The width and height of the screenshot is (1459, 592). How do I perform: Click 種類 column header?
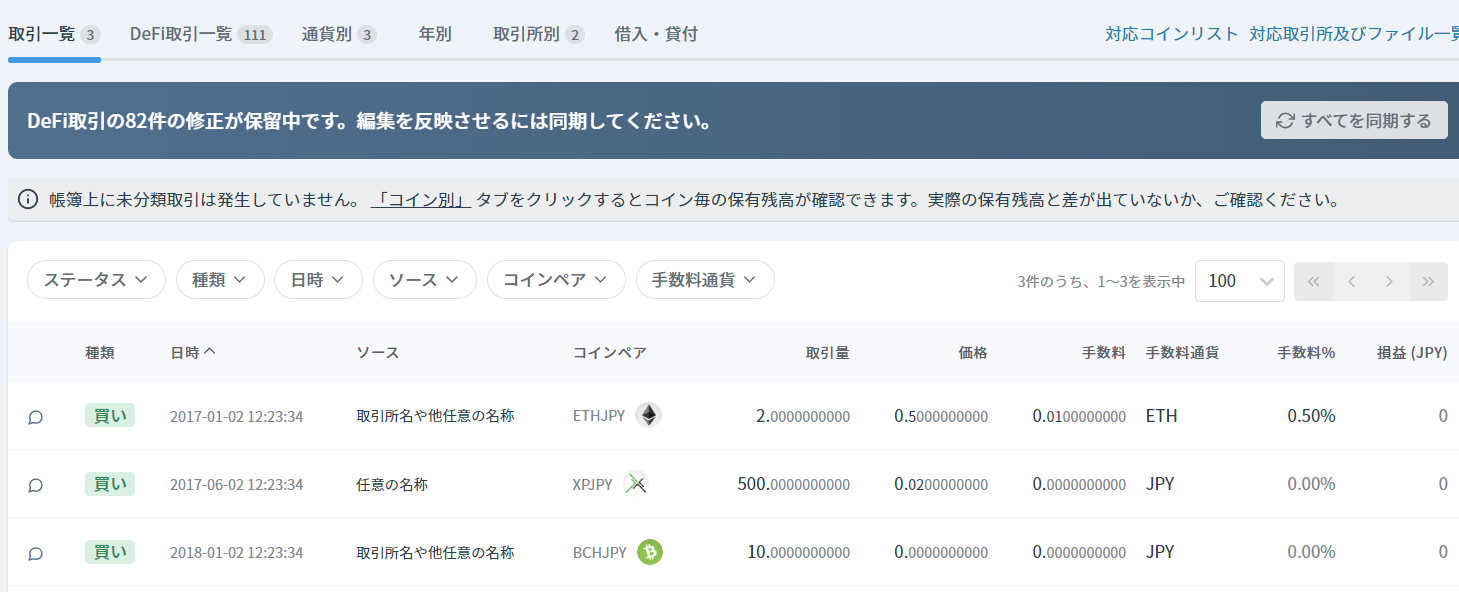tap(100, 352)
